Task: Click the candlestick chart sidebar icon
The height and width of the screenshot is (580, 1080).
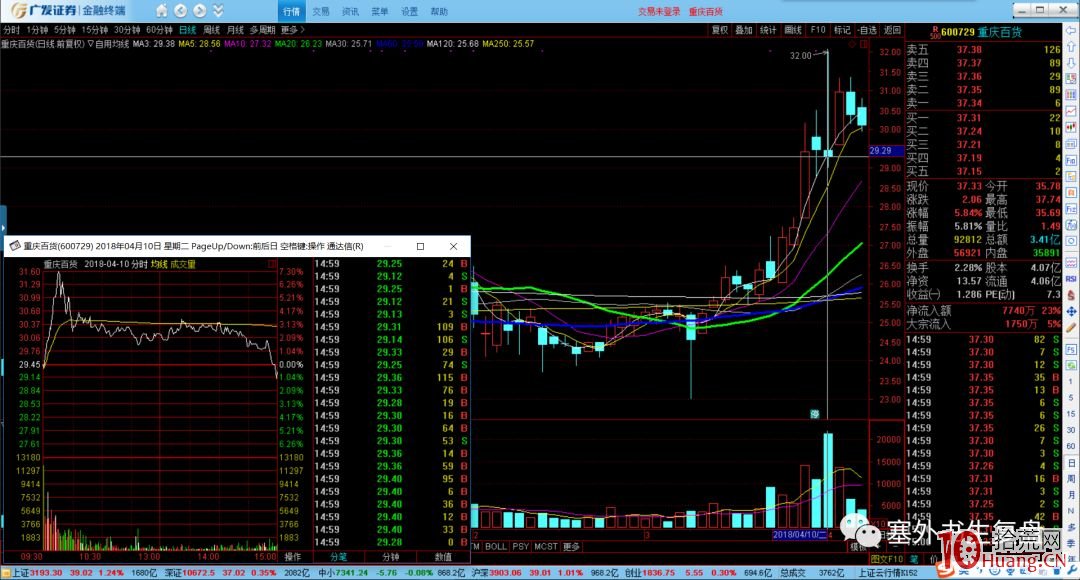Action: (x=1072, y=128)
